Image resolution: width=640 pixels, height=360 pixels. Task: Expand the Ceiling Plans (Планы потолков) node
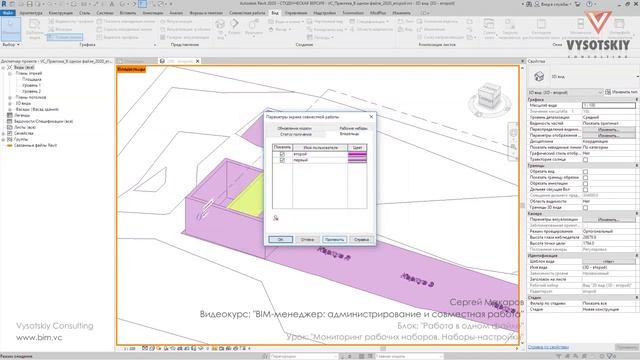(10, 98)
